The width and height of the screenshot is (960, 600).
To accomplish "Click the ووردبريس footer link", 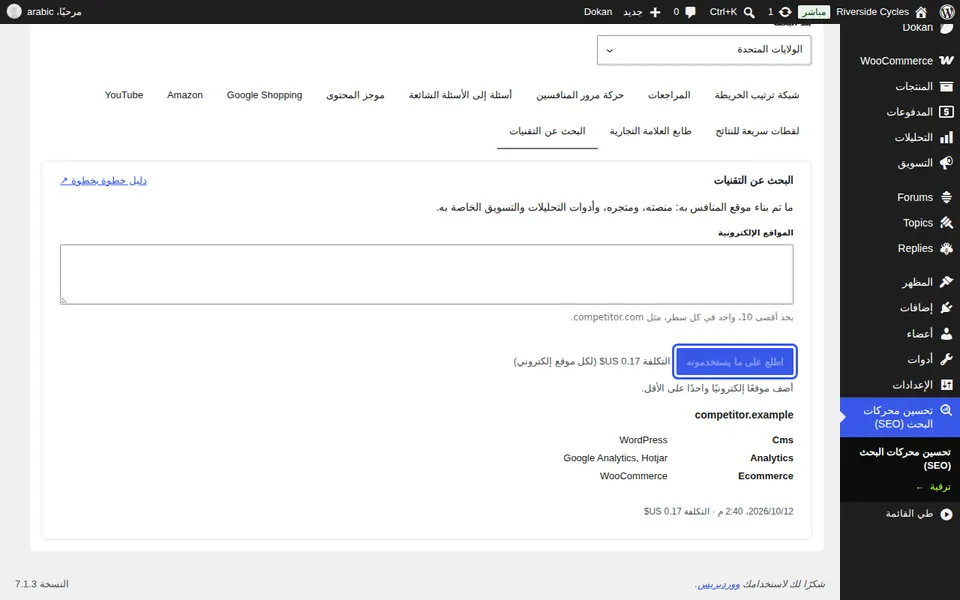I will click(x=719, y=584).
